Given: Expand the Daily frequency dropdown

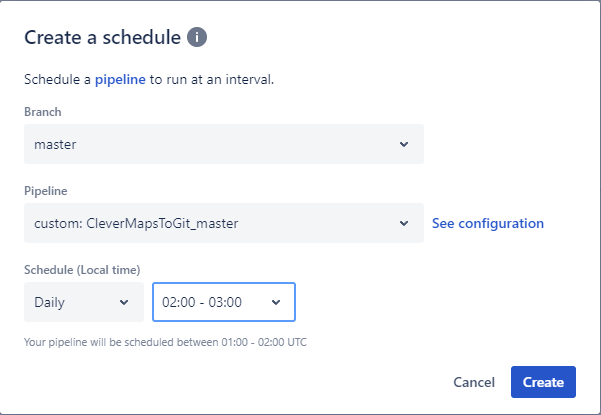Looking at the screenshot, I should tap(83, 302).
